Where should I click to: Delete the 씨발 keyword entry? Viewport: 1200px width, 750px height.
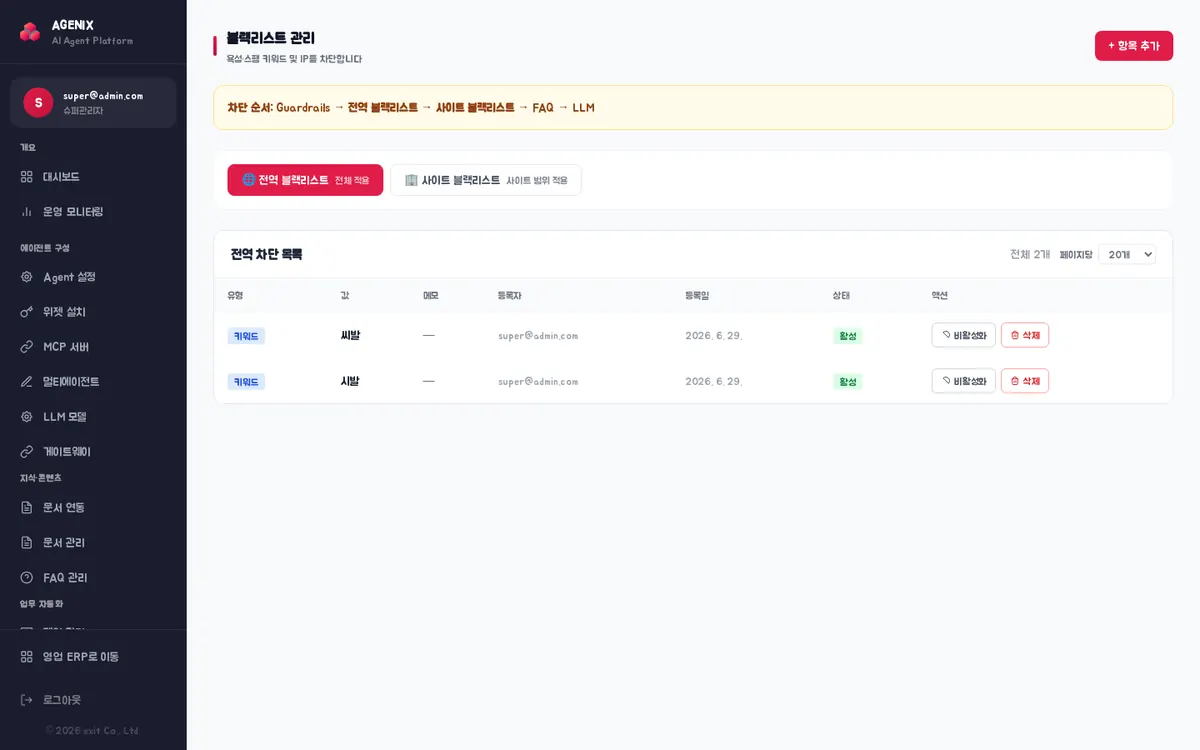point(1025,335)
